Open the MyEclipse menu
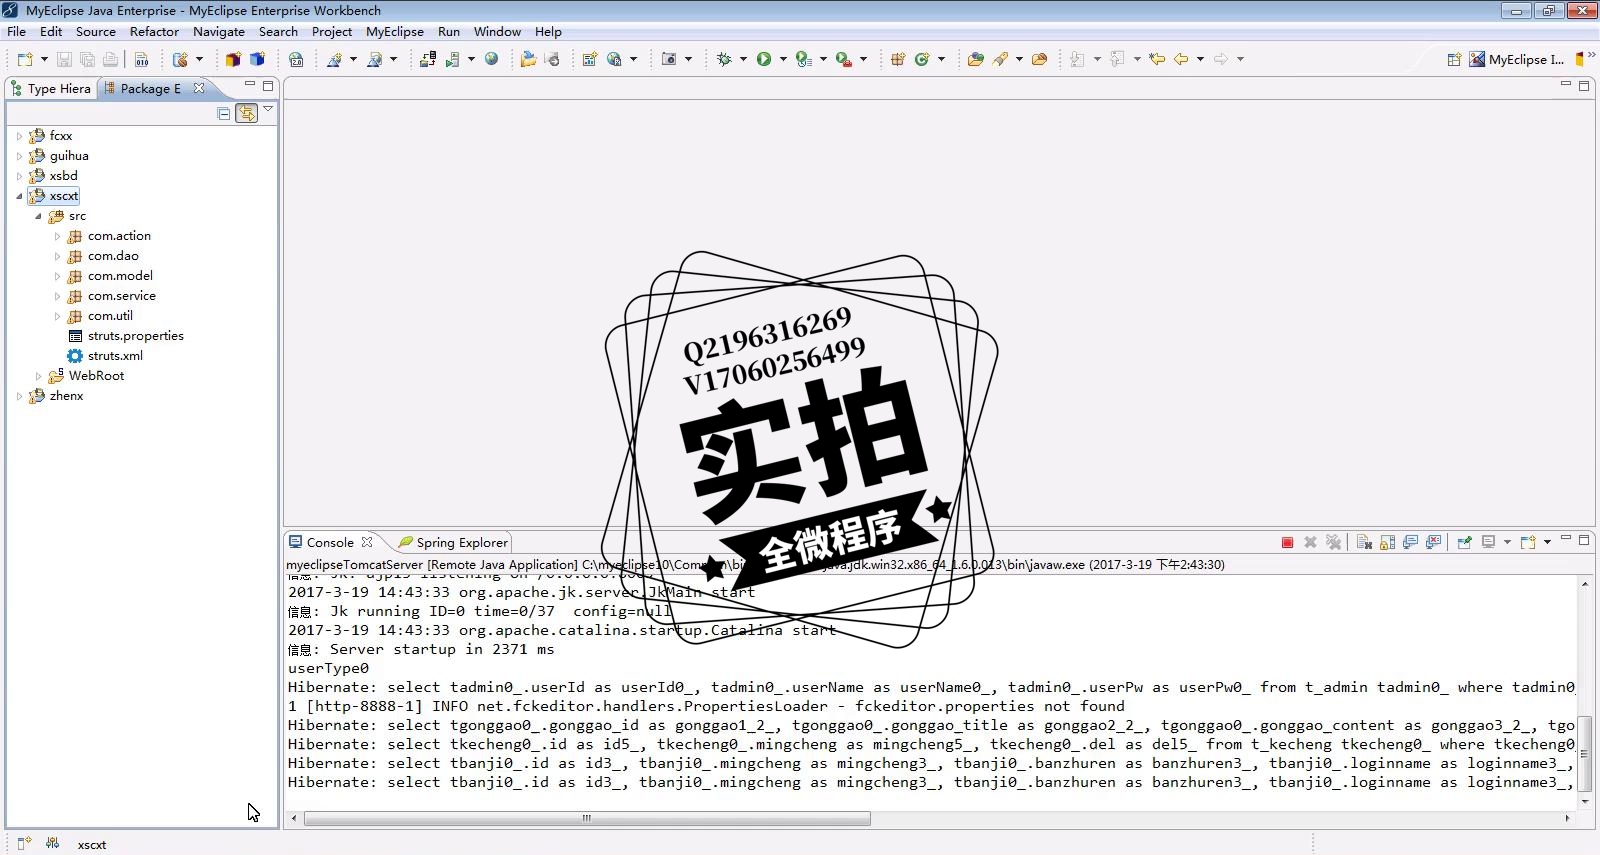 coord(395,31)
